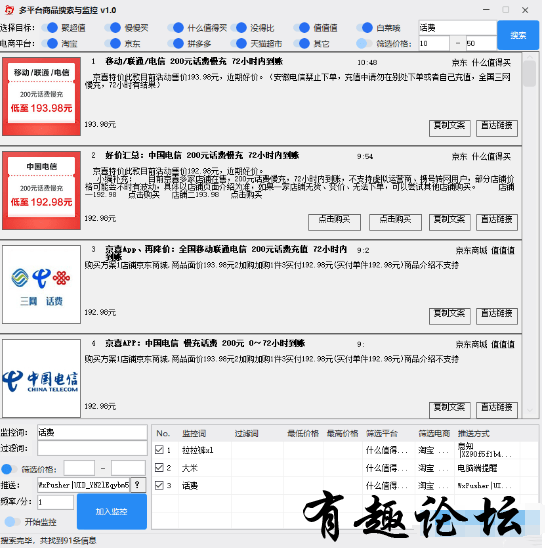The image size is (545, 550).
Task: Open the 中国电信 192.98元 red thumbnail
Action: (41, 190)
